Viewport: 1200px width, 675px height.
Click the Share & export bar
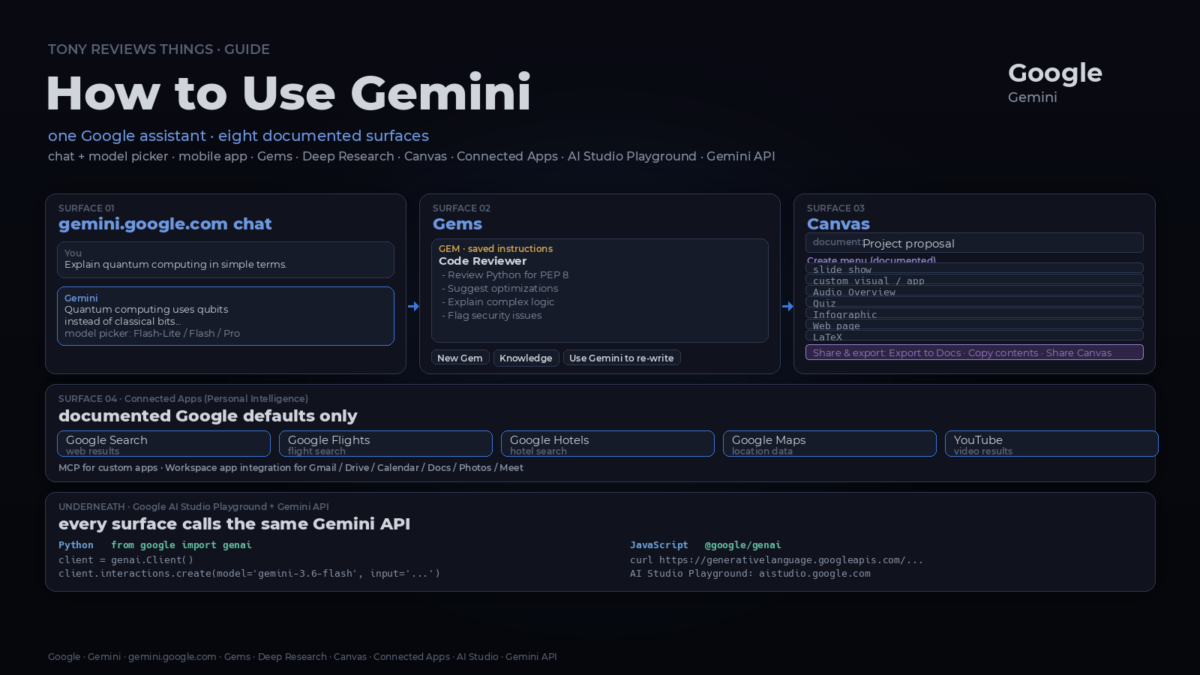974,352
